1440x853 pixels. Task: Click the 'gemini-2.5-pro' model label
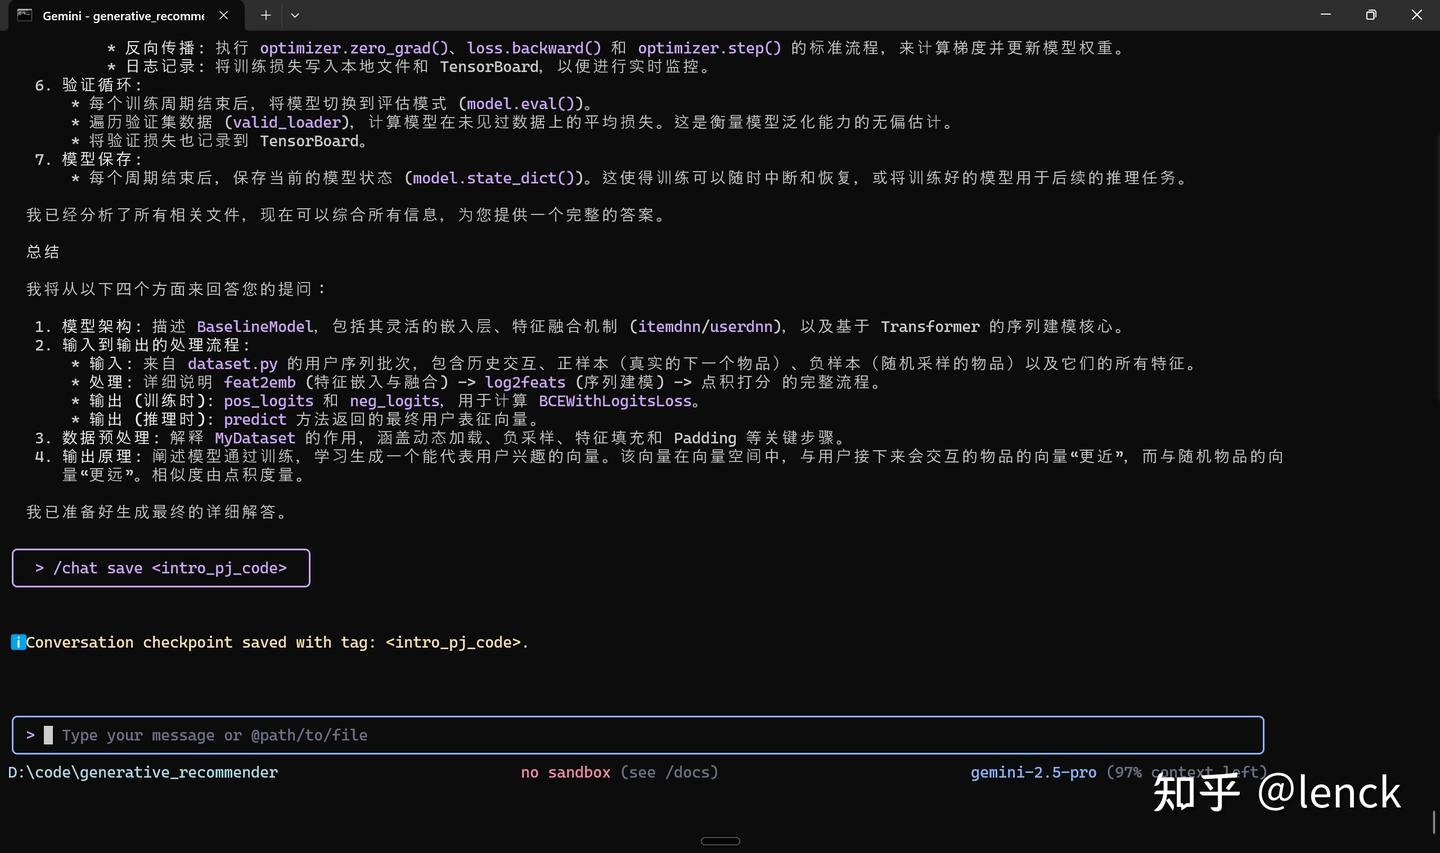click(1033, 772)
